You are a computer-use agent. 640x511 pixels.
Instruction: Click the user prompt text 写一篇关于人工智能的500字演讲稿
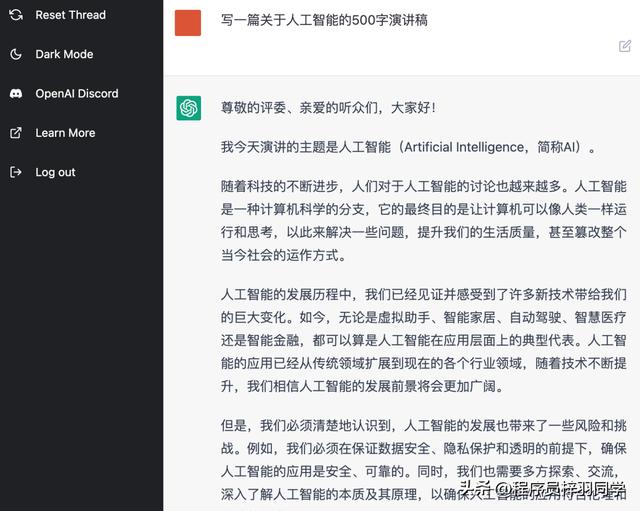tap(324, 20)
